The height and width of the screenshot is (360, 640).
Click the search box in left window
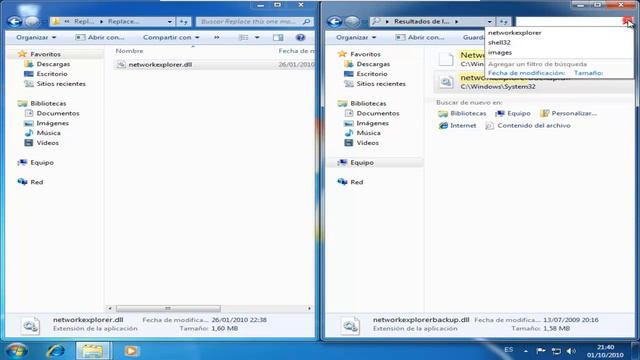pyautogui.click(x=255, y=21)
